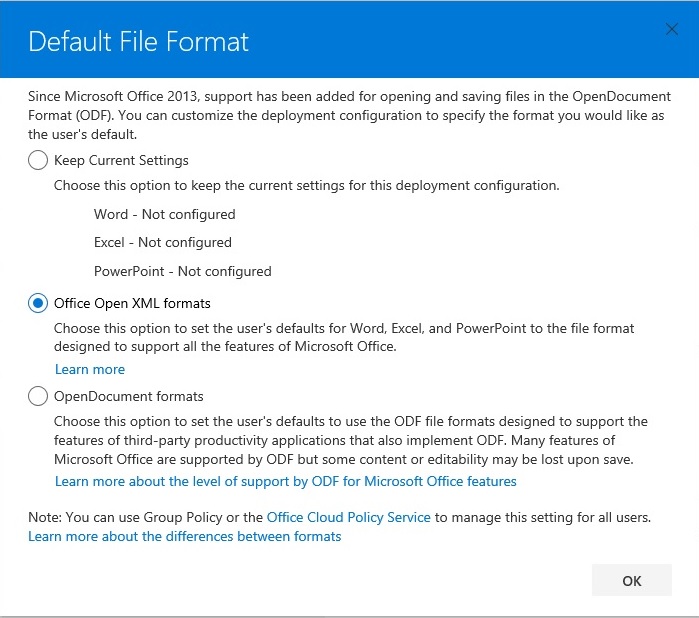Click the 'OpenDocument formats' label text
Image resolution: width=699 pixels, height=618 pixels.
(129, 396)
